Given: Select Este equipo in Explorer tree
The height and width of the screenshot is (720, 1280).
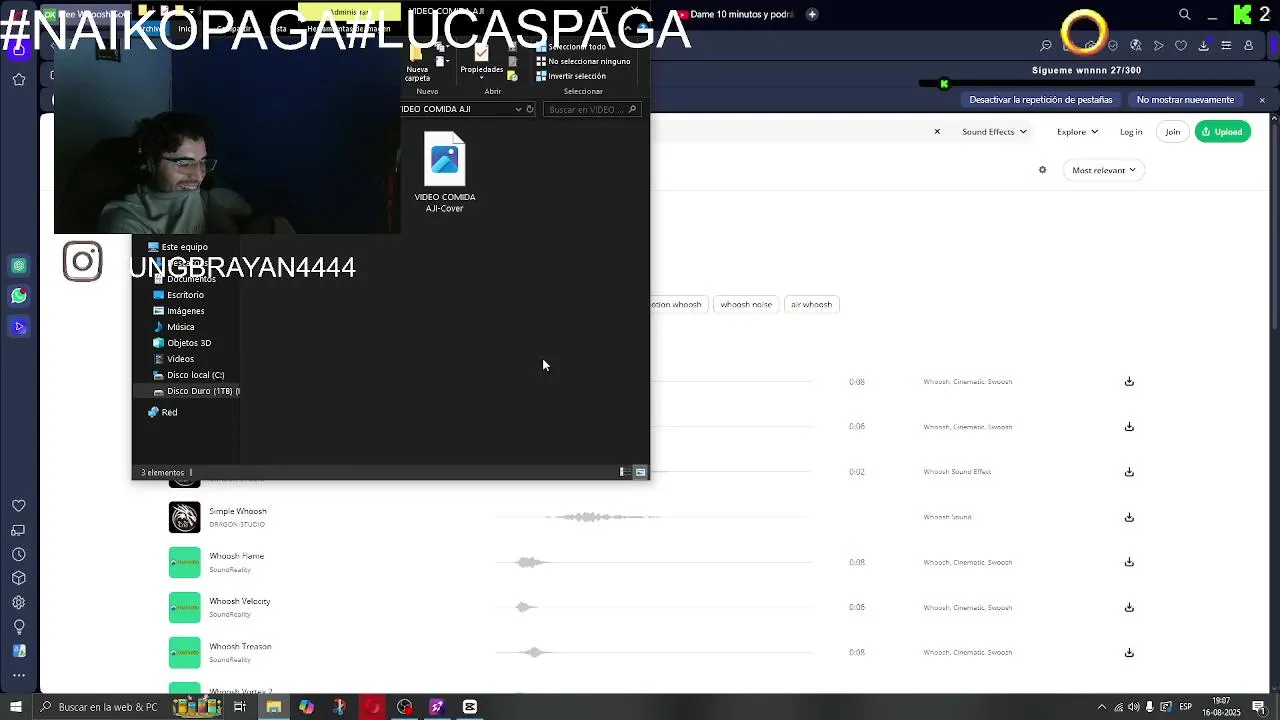Looking at the screenshot, I should point(178,247).
